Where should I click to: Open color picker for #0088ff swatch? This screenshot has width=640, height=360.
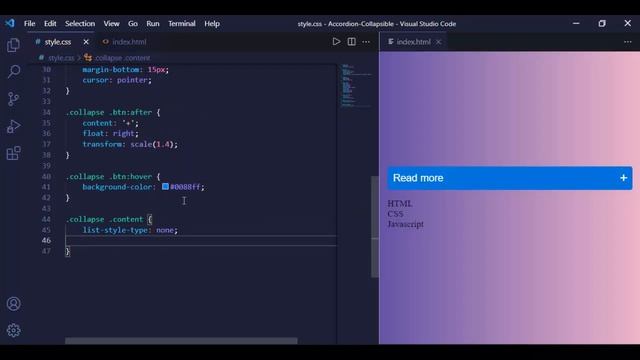pyautogui.click(x=165, y=187)
